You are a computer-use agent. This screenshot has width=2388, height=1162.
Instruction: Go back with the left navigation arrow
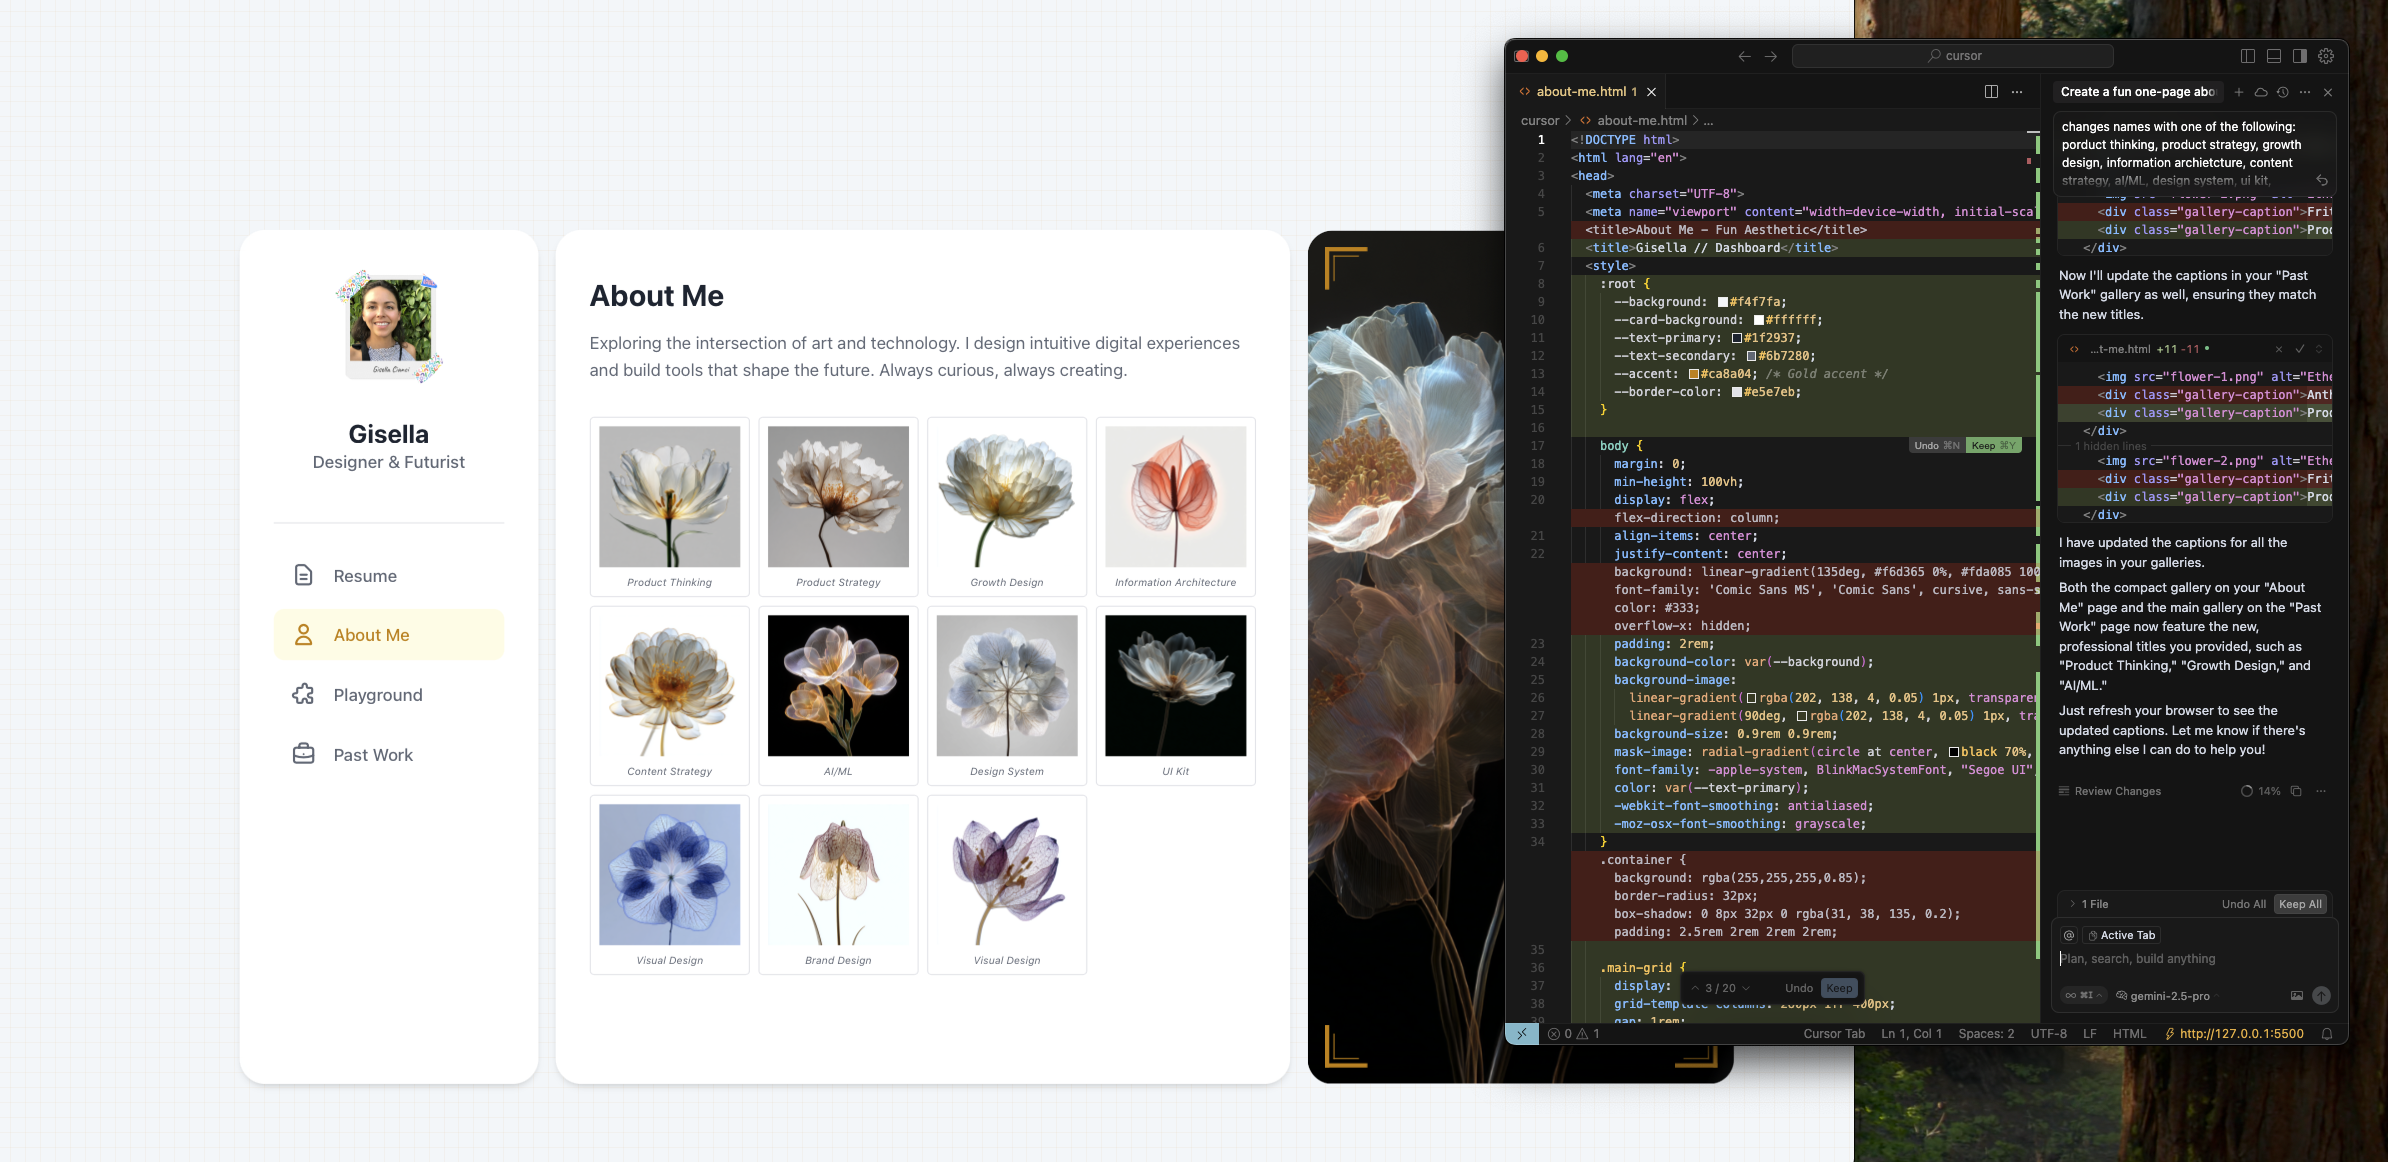(x=1744, y=56)
